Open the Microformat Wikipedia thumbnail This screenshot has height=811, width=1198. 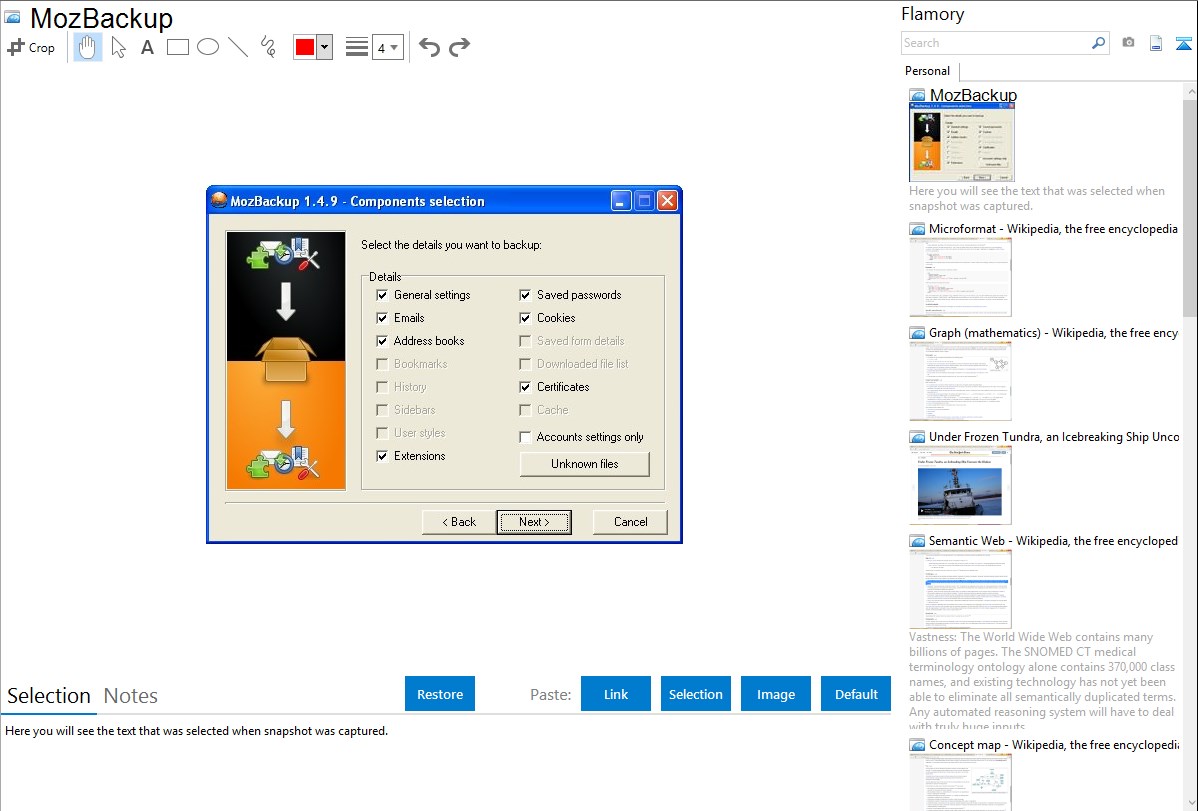click(x=960, y=277)
